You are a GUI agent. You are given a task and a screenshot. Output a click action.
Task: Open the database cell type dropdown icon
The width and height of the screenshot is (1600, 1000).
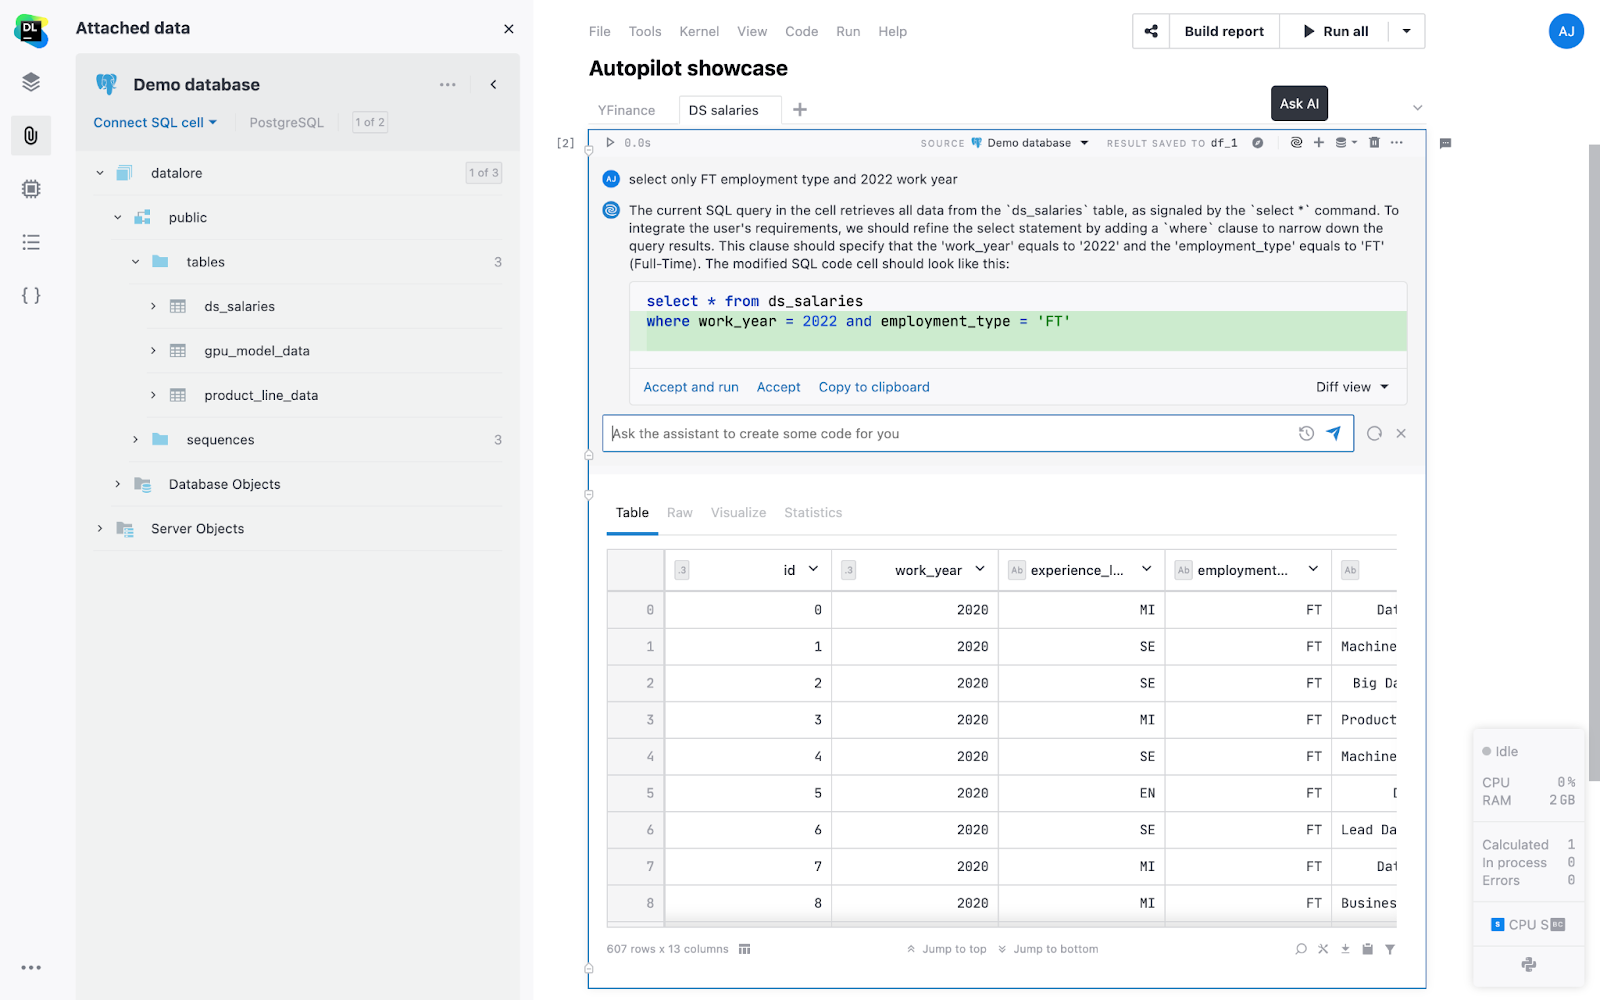pyautogui.click(x=1346, y=143)
